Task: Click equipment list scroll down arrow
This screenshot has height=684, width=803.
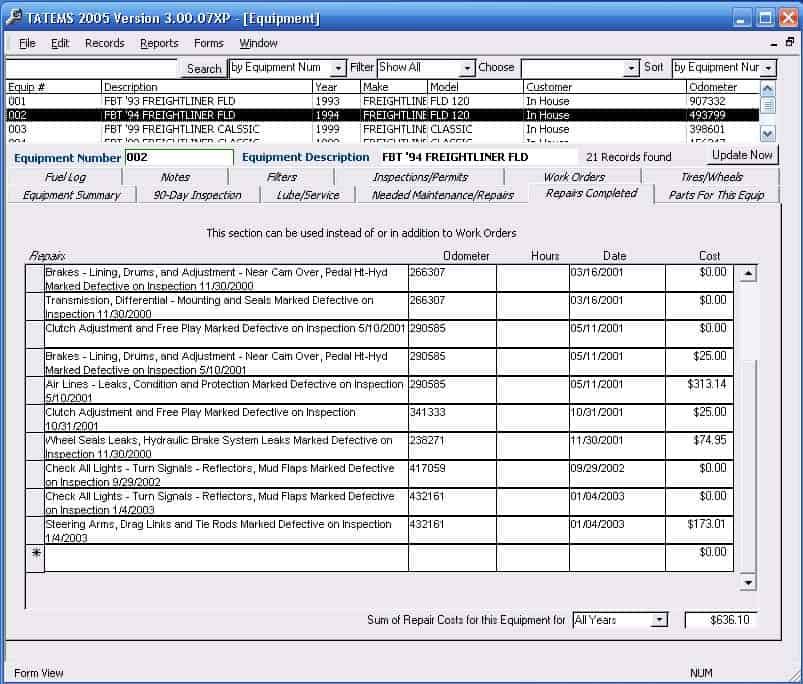Action: tap(767, 134)
